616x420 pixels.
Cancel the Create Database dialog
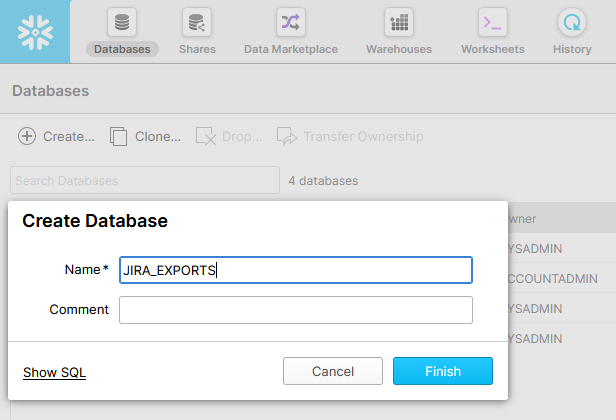point(333,371)
